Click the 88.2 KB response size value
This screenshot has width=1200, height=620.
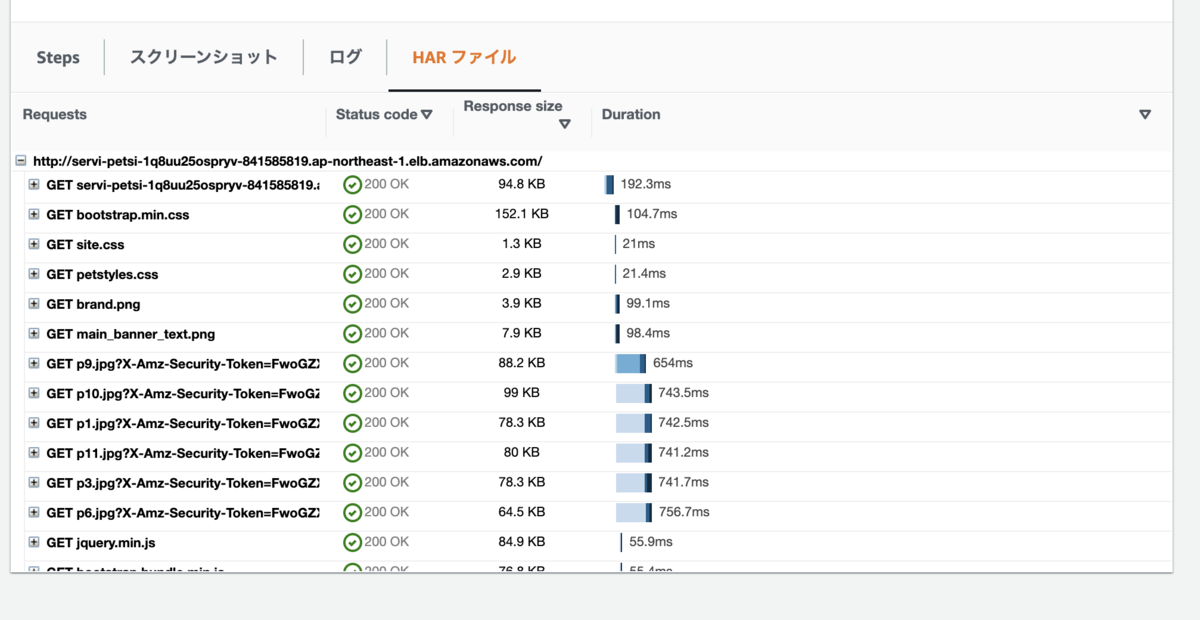pyautogui.click(x=522, y=363)
